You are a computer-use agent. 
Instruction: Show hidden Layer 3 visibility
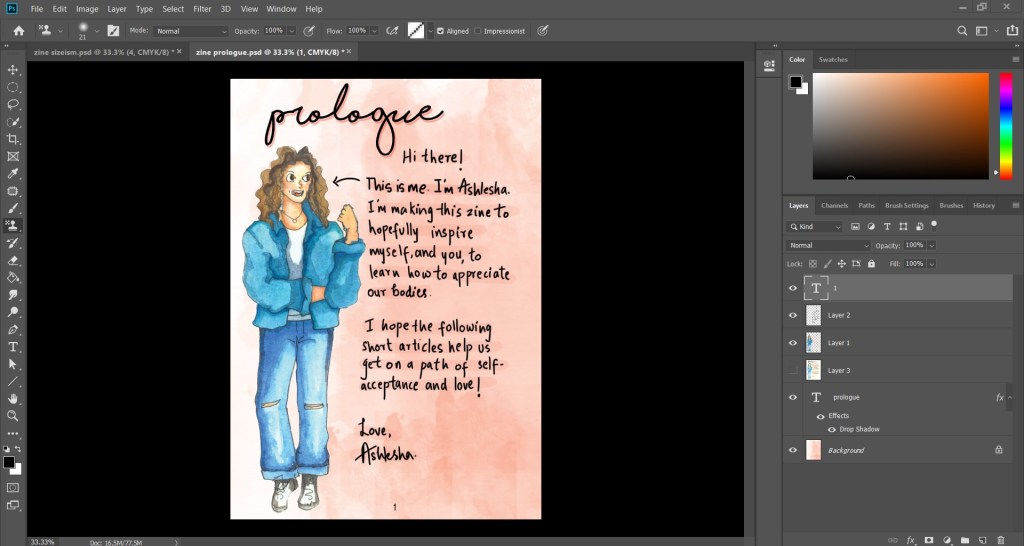point(793,370)
